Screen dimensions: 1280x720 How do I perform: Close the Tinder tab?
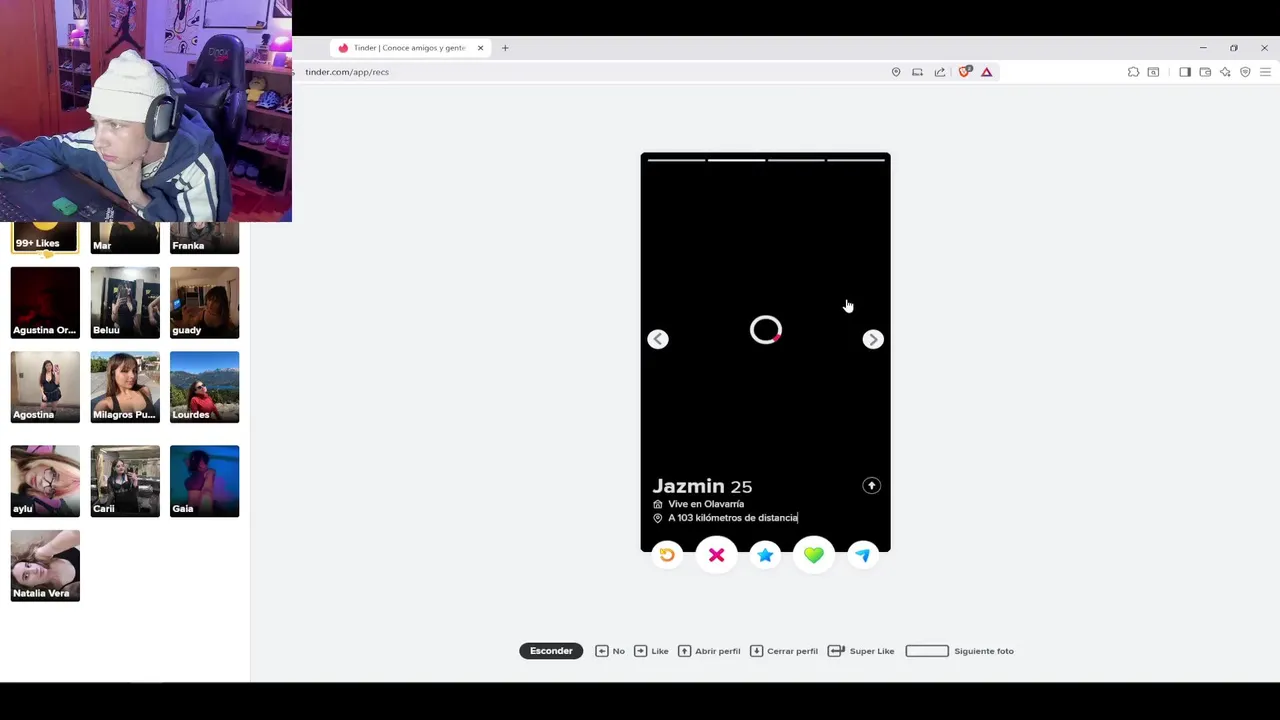point(480,48)
